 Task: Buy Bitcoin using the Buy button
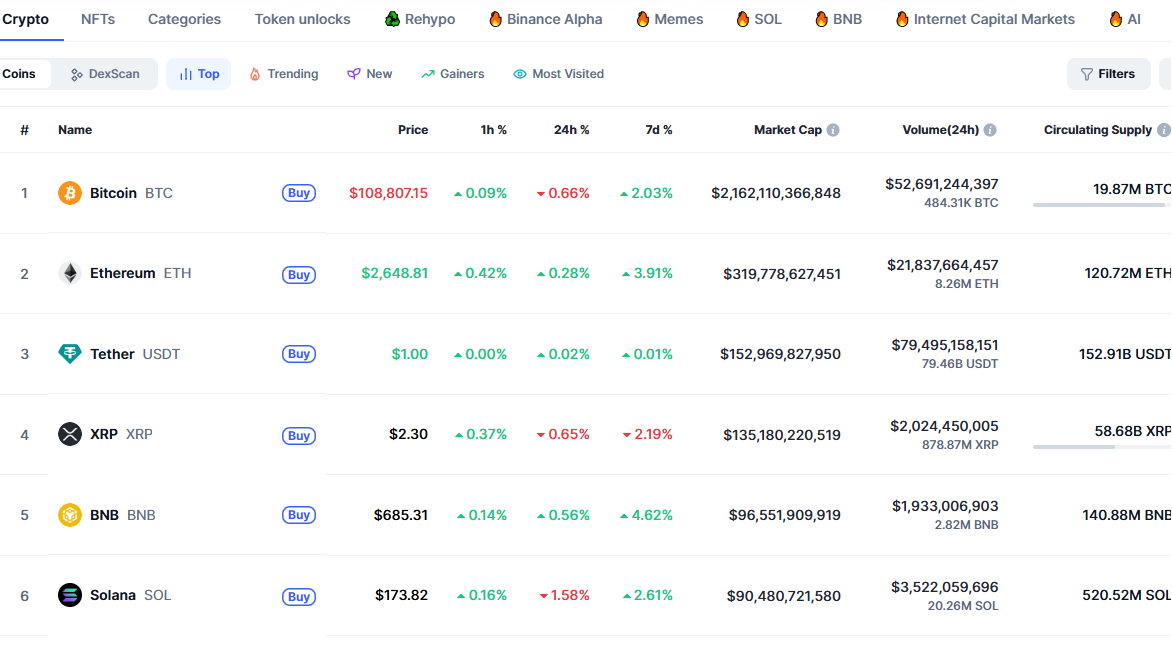pos(299,193)
